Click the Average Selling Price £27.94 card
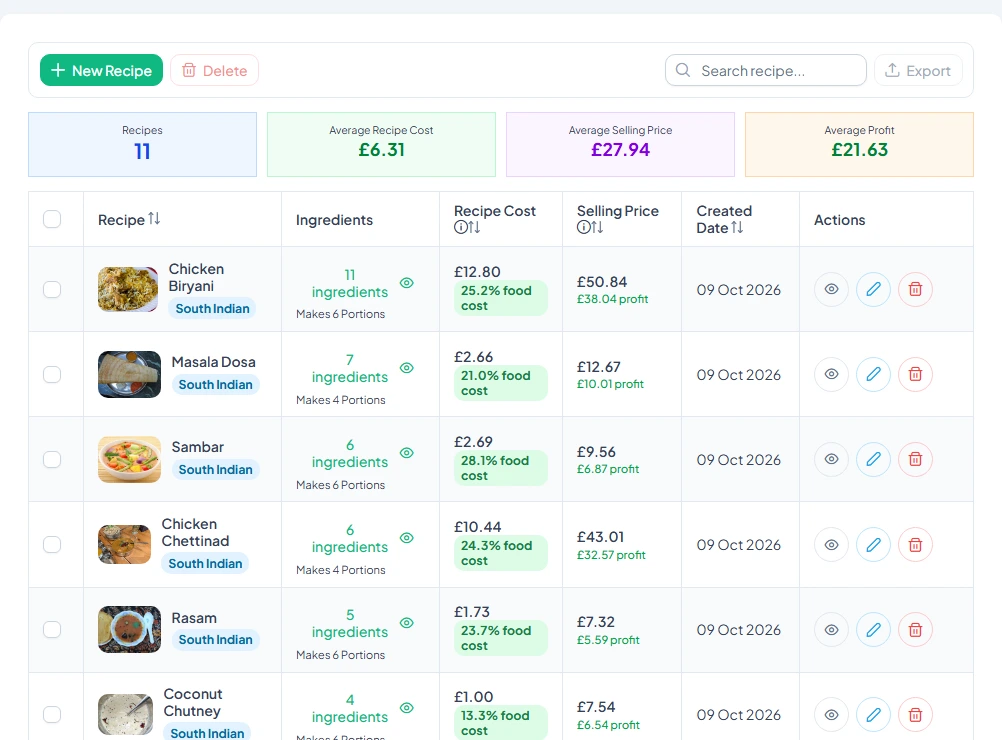Viewport: 1002px width, 740px height. pos(620,144)
